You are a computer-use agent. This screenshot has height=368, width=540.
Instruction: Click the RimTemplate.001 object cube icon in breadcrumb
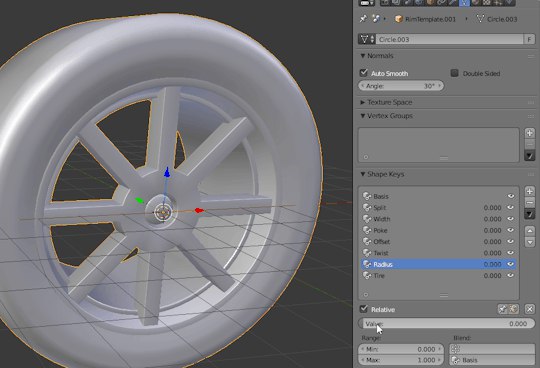tap(399, 19)
